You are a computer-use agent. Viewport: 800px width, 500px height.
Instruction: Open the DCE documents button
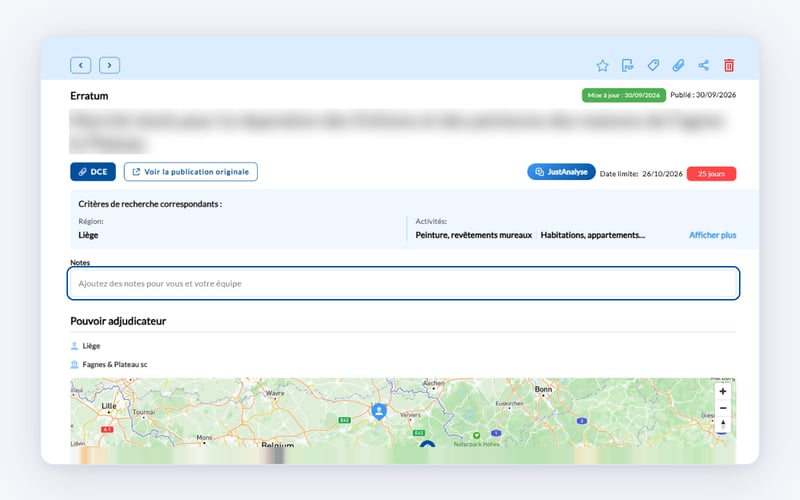pyautogui.click(x=93, y=172)
